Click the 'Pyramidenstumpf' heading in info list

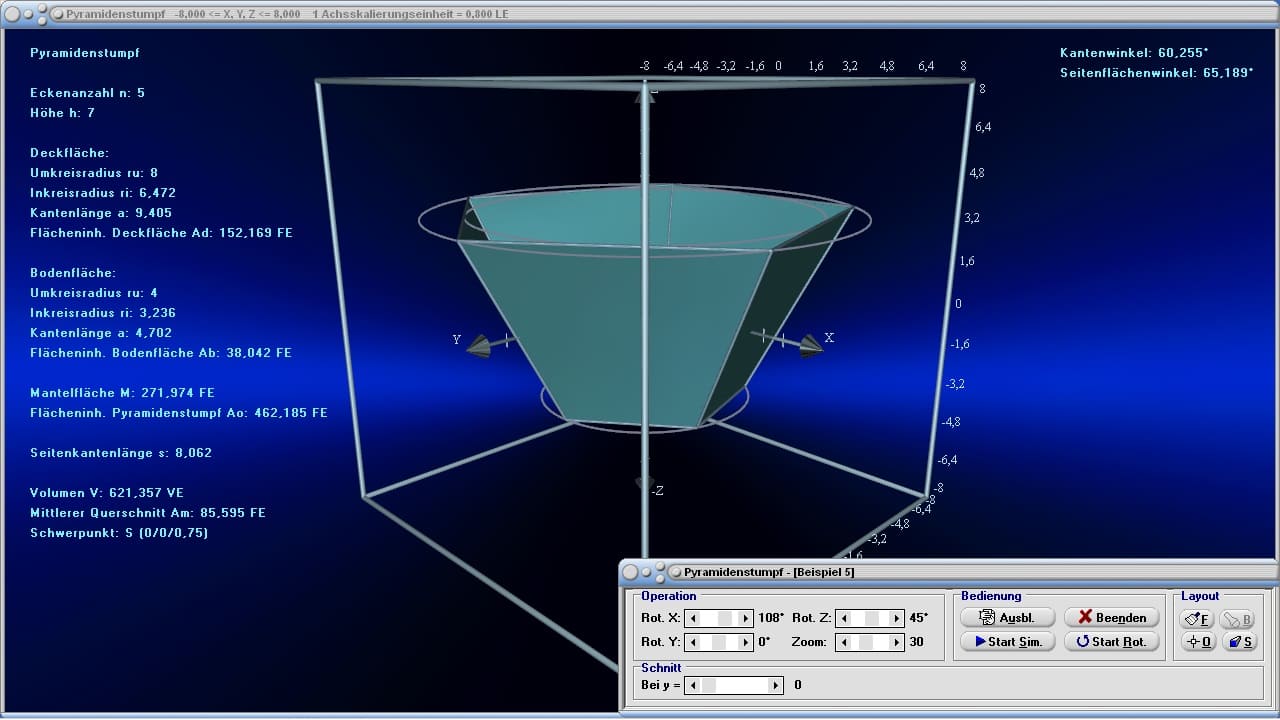[85, 52]
